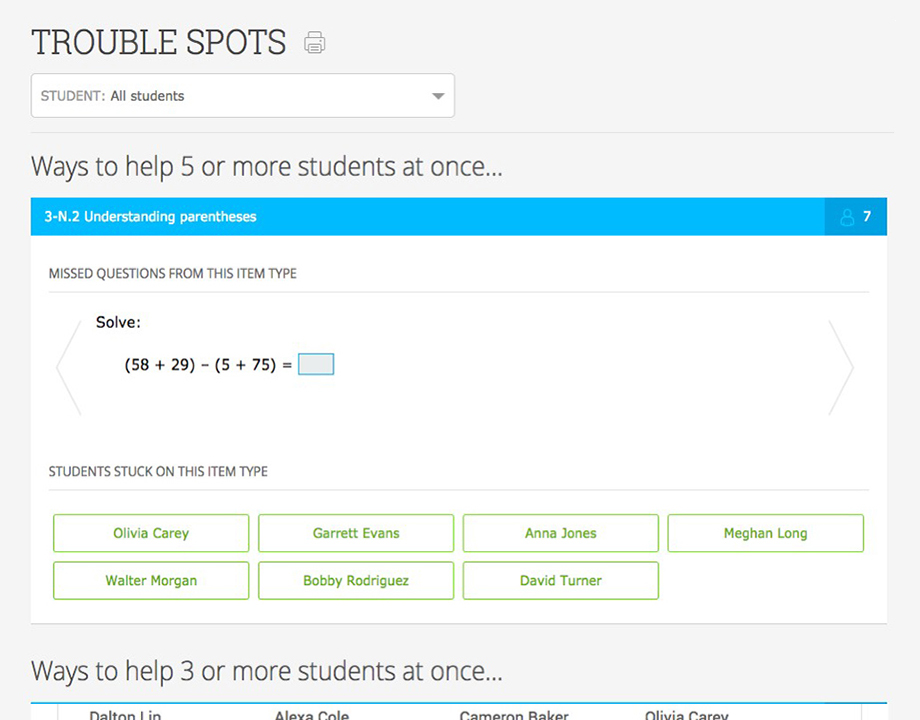Click the TROUBLE SPOTS page heading
The image size is (920, 720).
coord(158,42)
